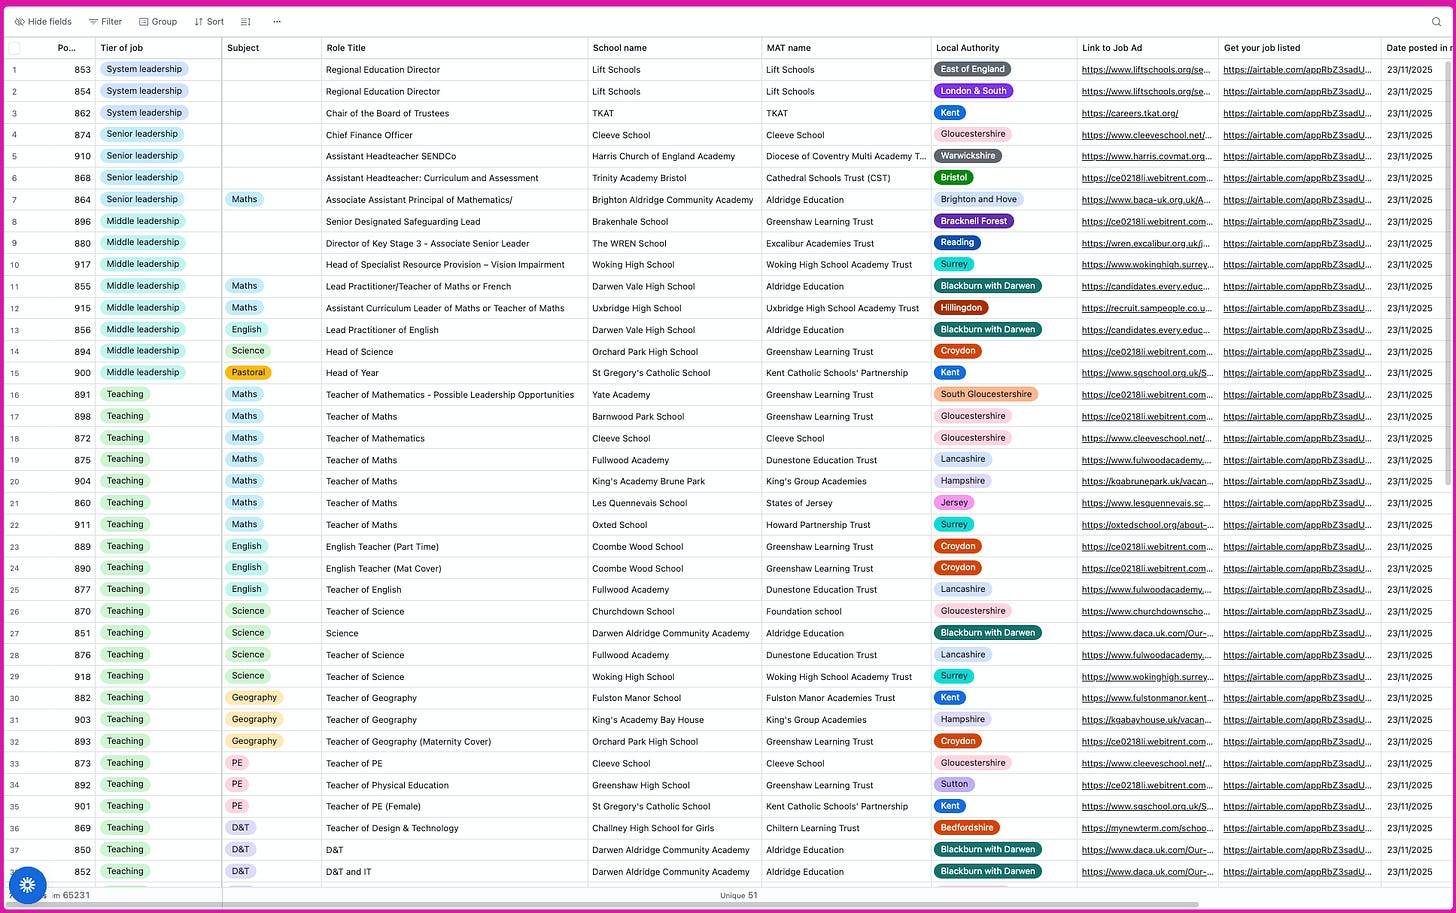Open recruit.sampeople.co.uk link for Uxbridge
Viewport: 1456px width, 913px height.
1147,308
